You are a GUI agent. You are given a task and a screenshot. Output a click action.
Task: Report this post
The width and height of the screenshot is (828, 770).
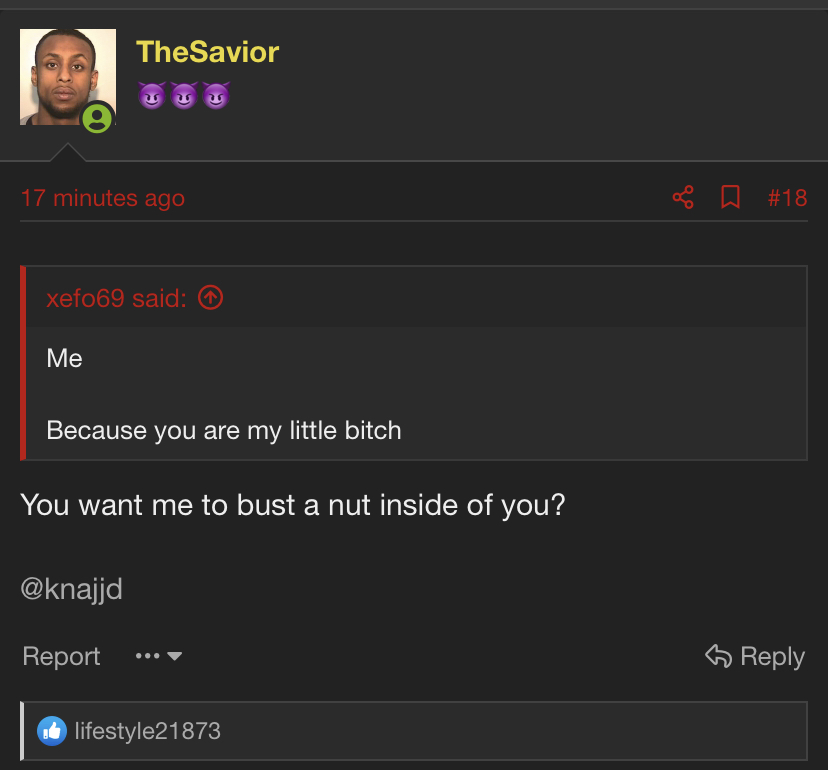pos(61,656)
